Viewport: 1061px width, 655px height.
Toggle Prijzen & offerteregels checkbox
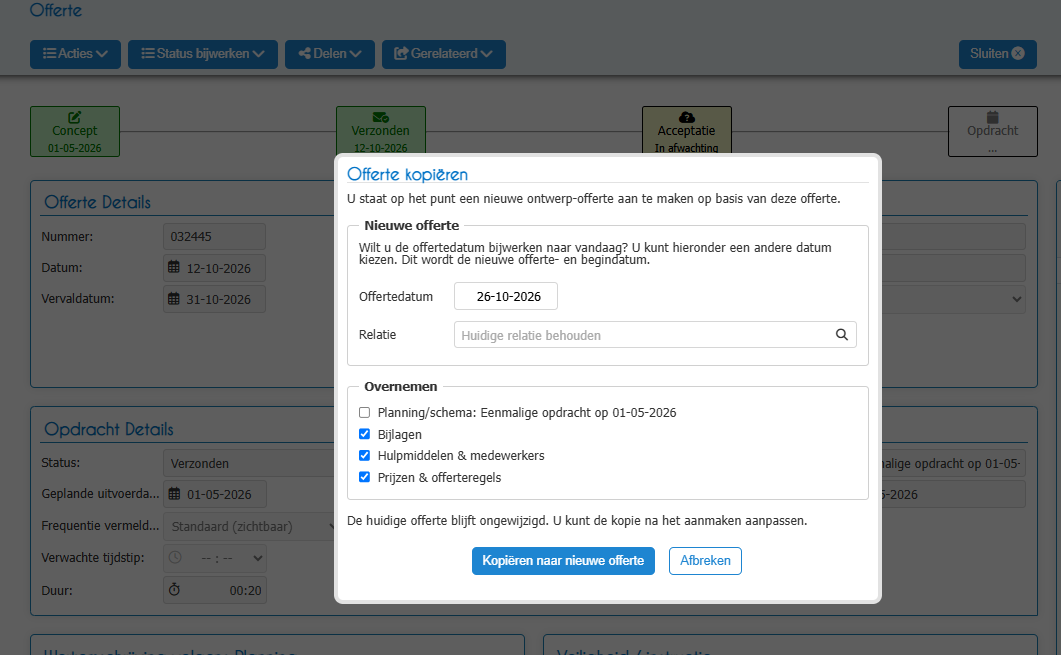pos(365,477)
